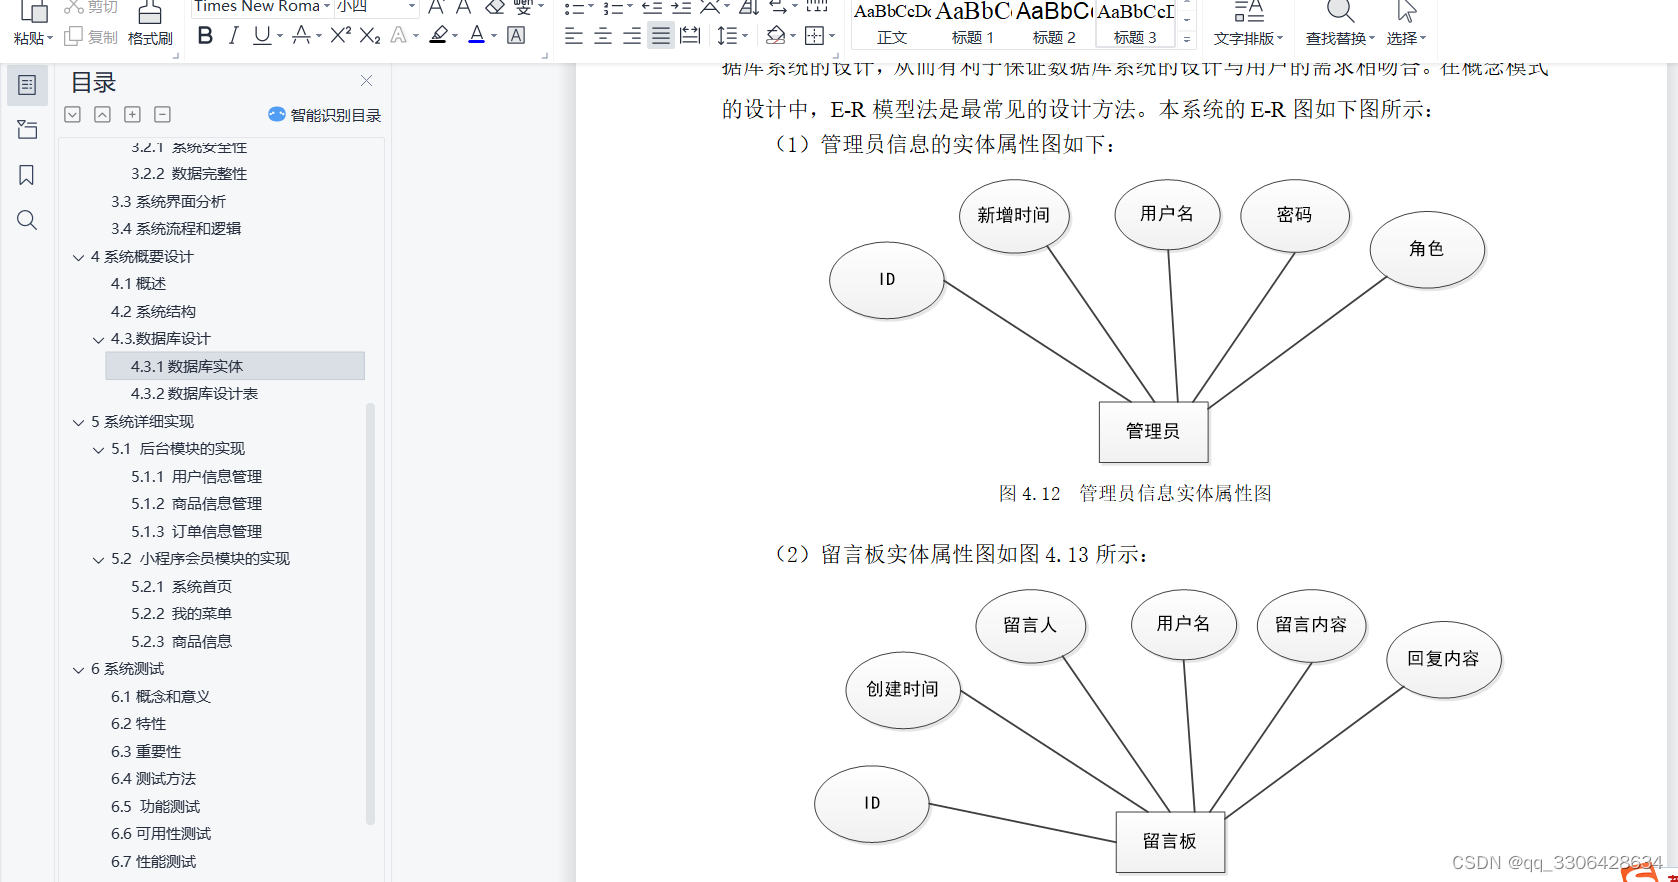Collapse the 4.3.数据库设计 node
The image size is (1678, 882).
click(98, 339)
